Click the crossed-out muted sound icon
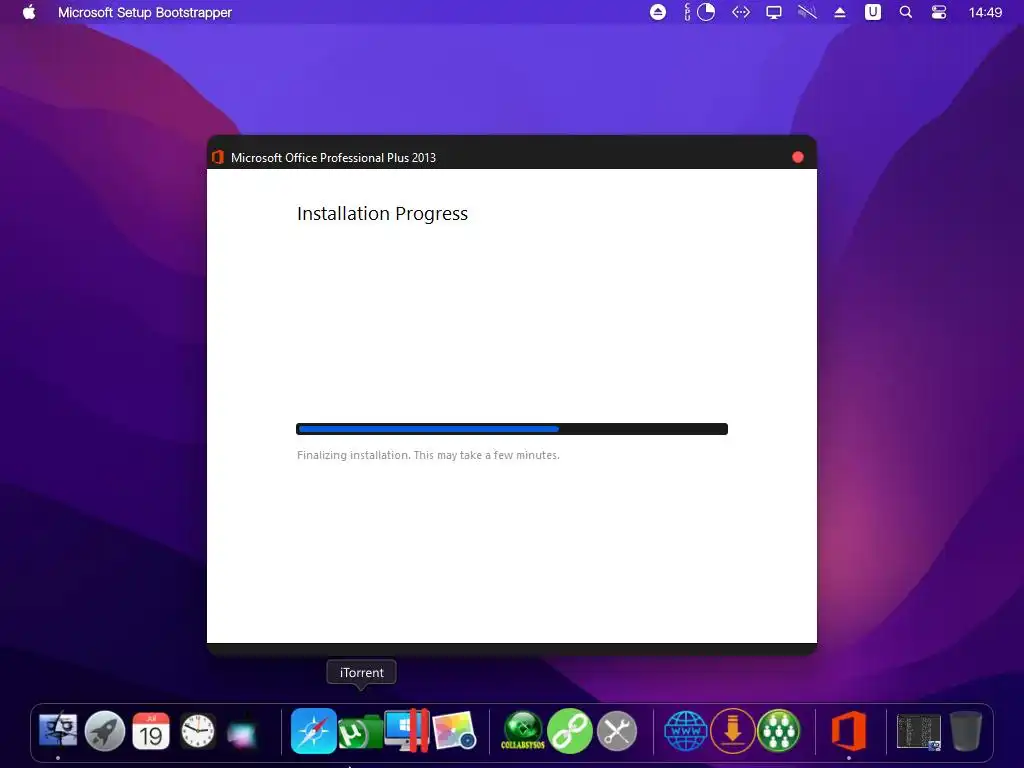 [807, 12]
